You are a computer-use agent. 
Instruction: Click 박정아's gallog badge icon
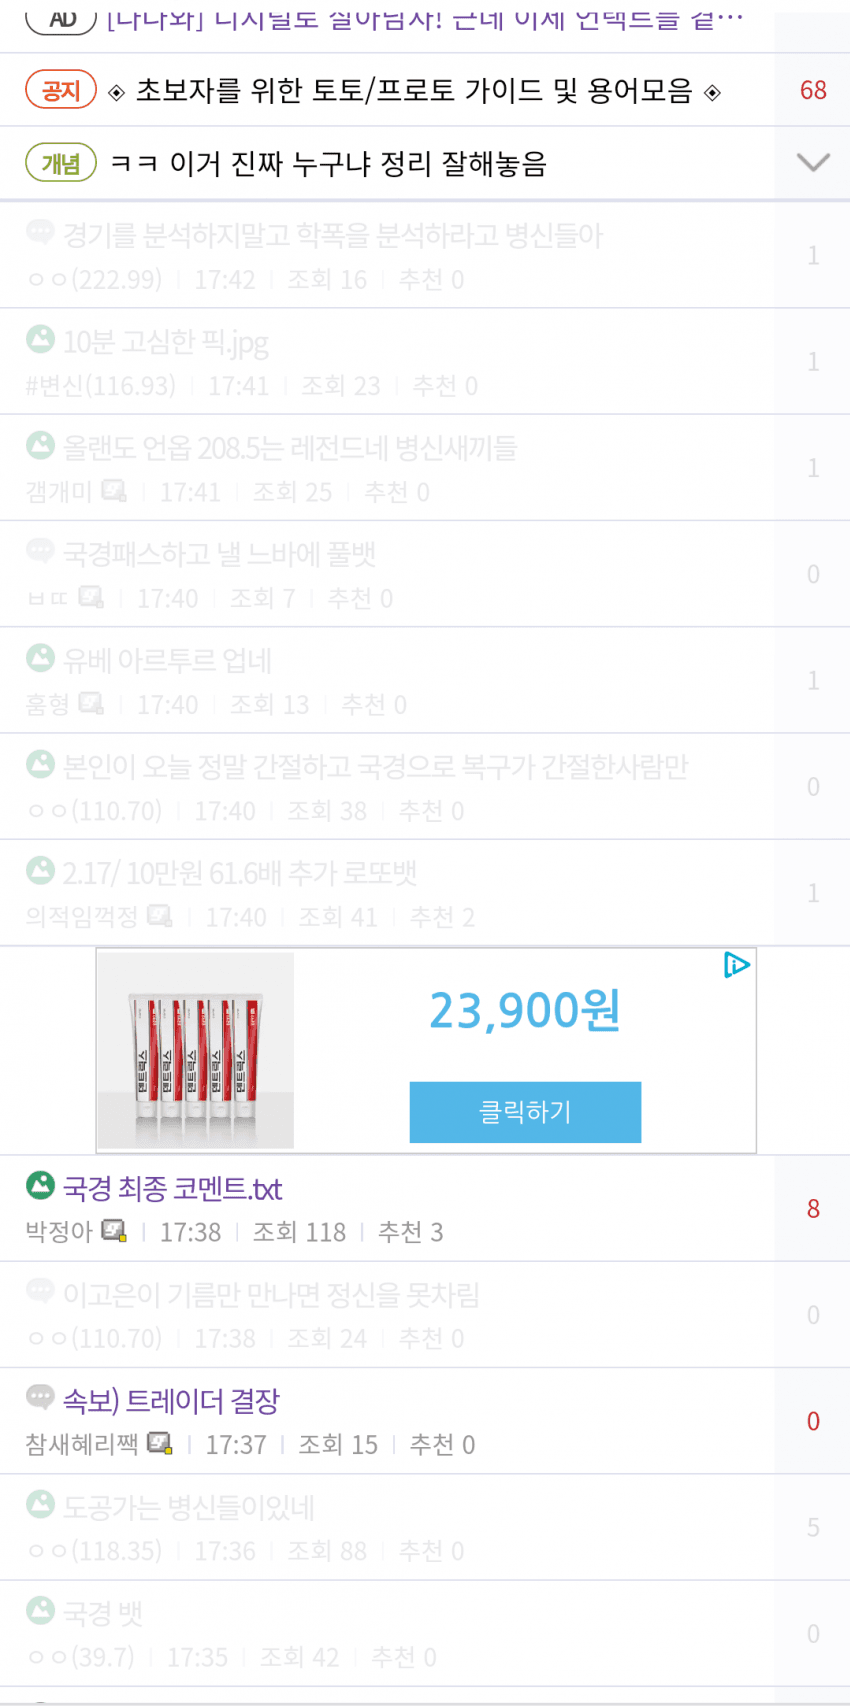click(115, 1231)
